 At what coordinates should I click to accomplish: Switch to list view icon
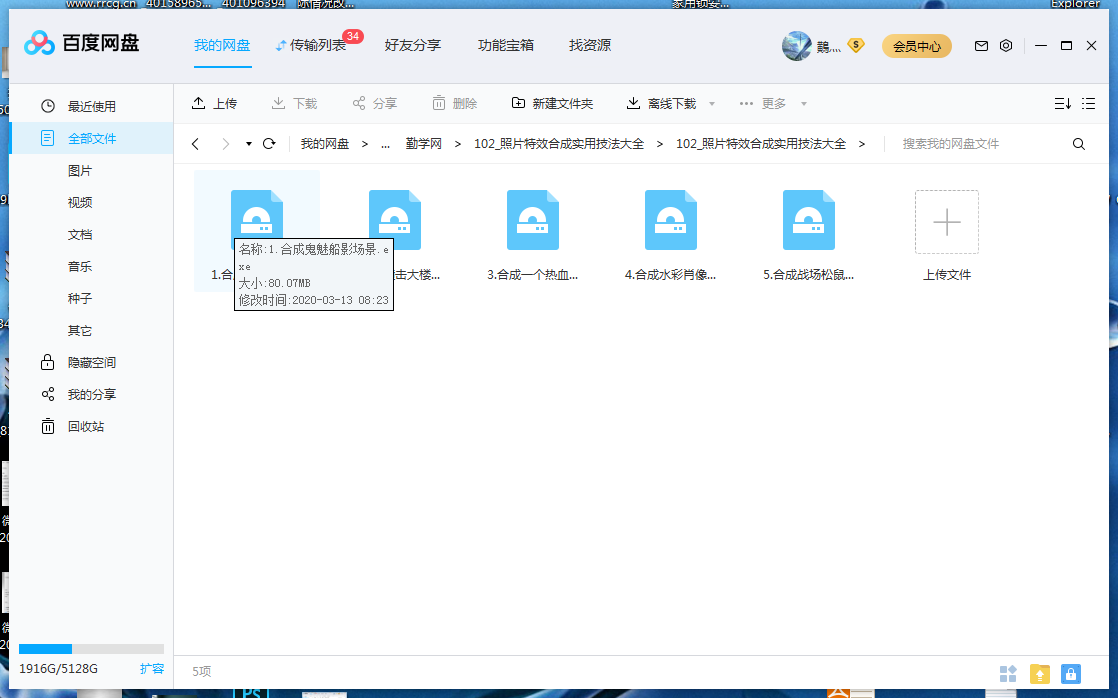pyautogui.click(x=1088, y=103)
